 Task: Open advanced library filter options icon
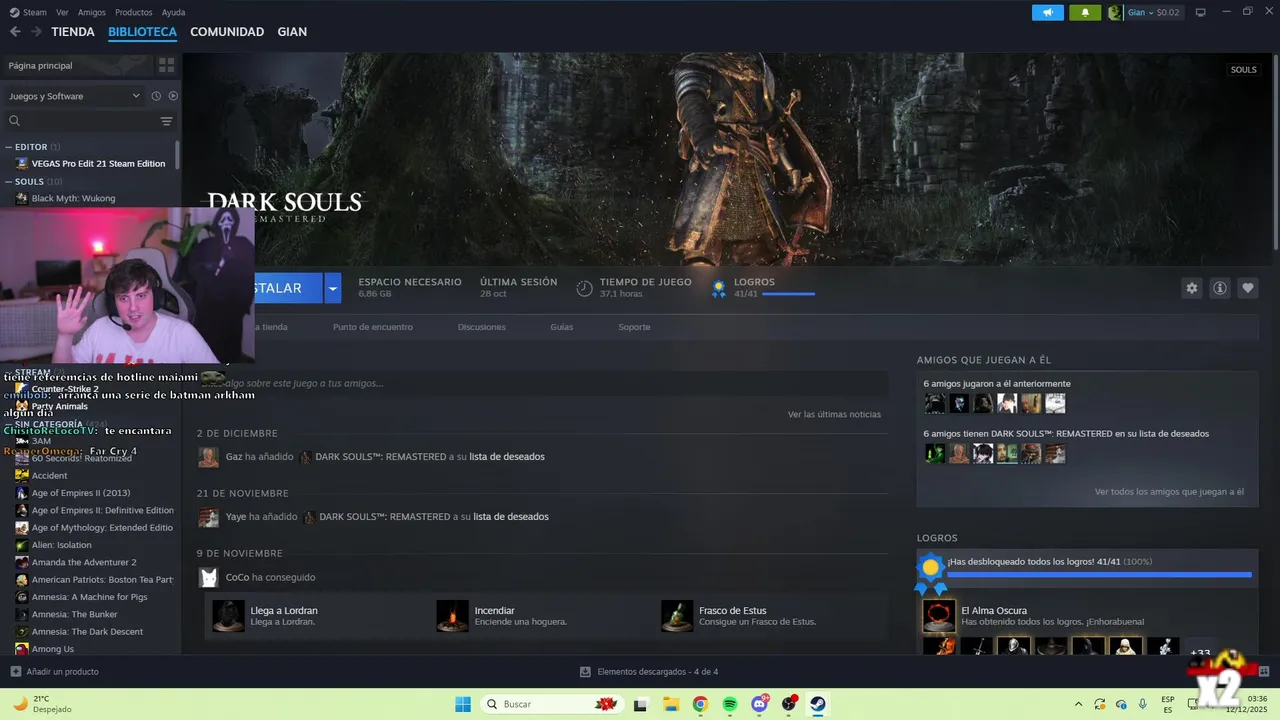(166, 121)
